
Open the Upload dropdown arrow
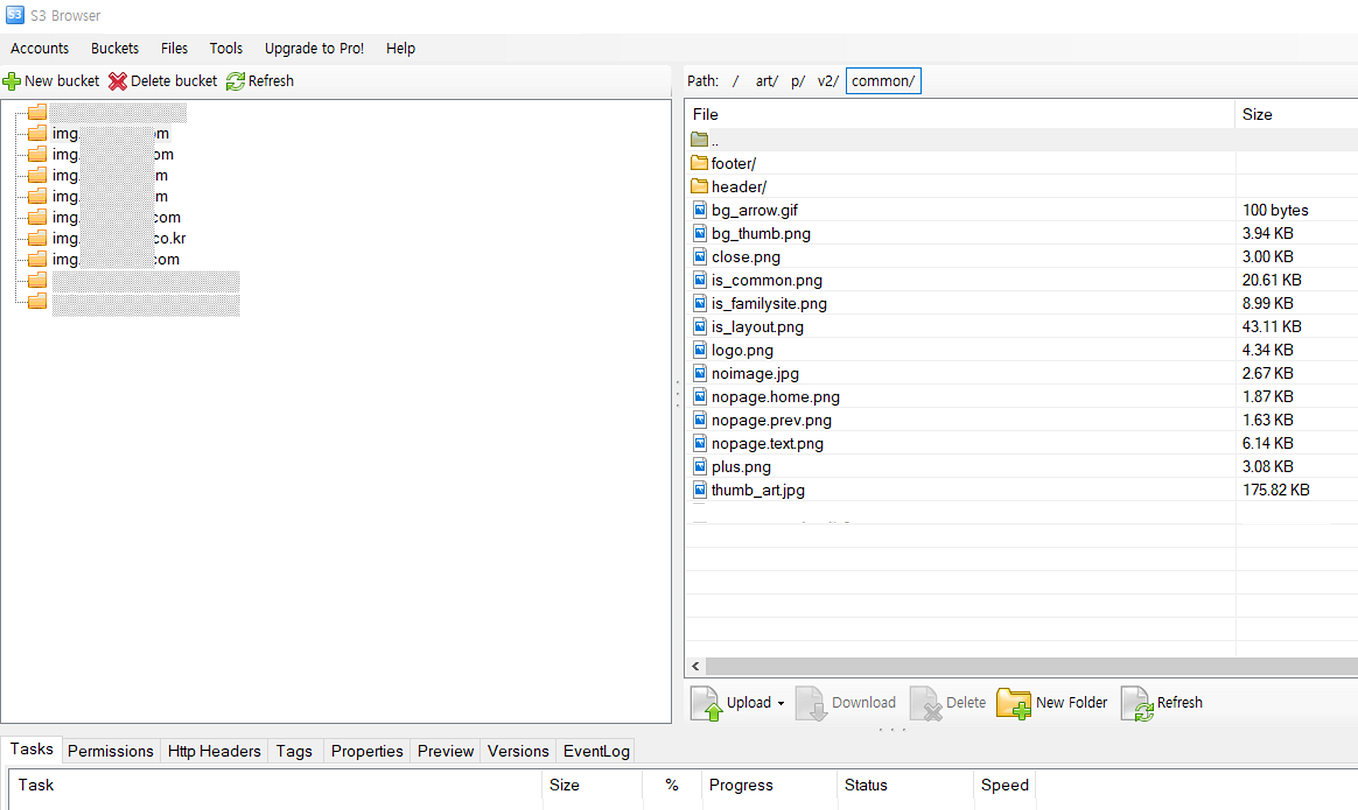pos(779,702)
